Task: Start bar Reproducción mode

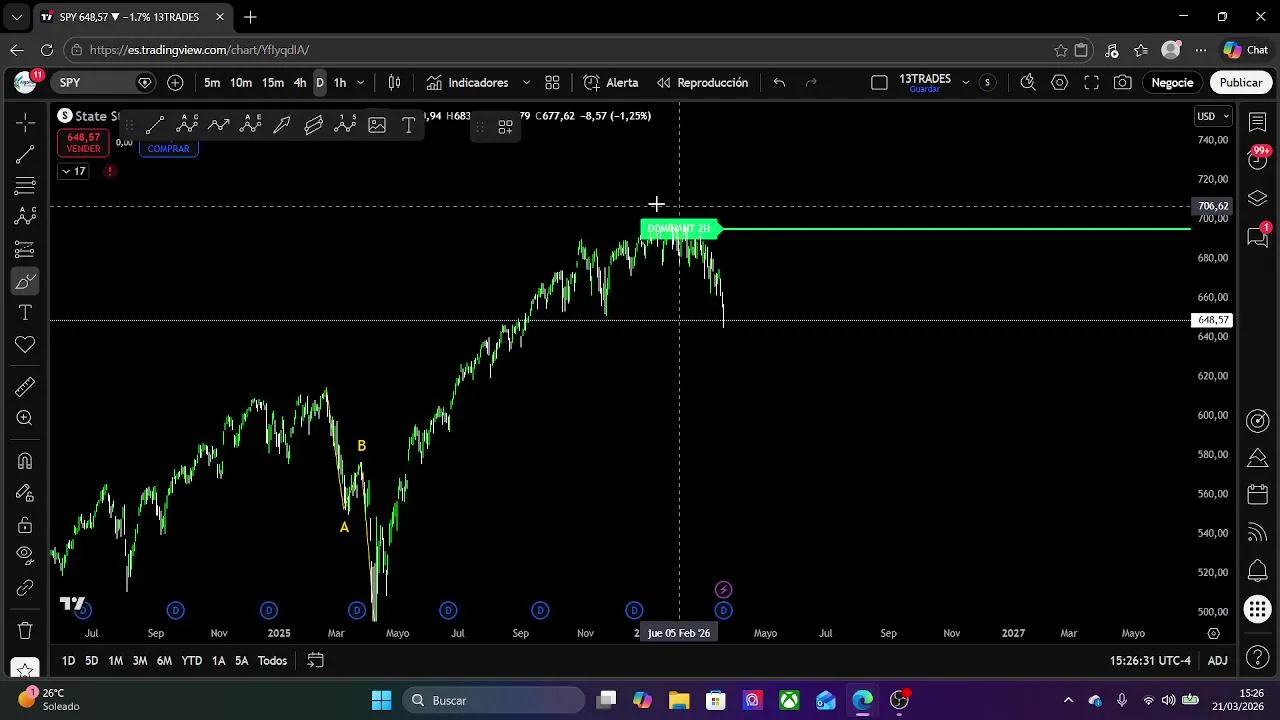Action: pos(702,83)
